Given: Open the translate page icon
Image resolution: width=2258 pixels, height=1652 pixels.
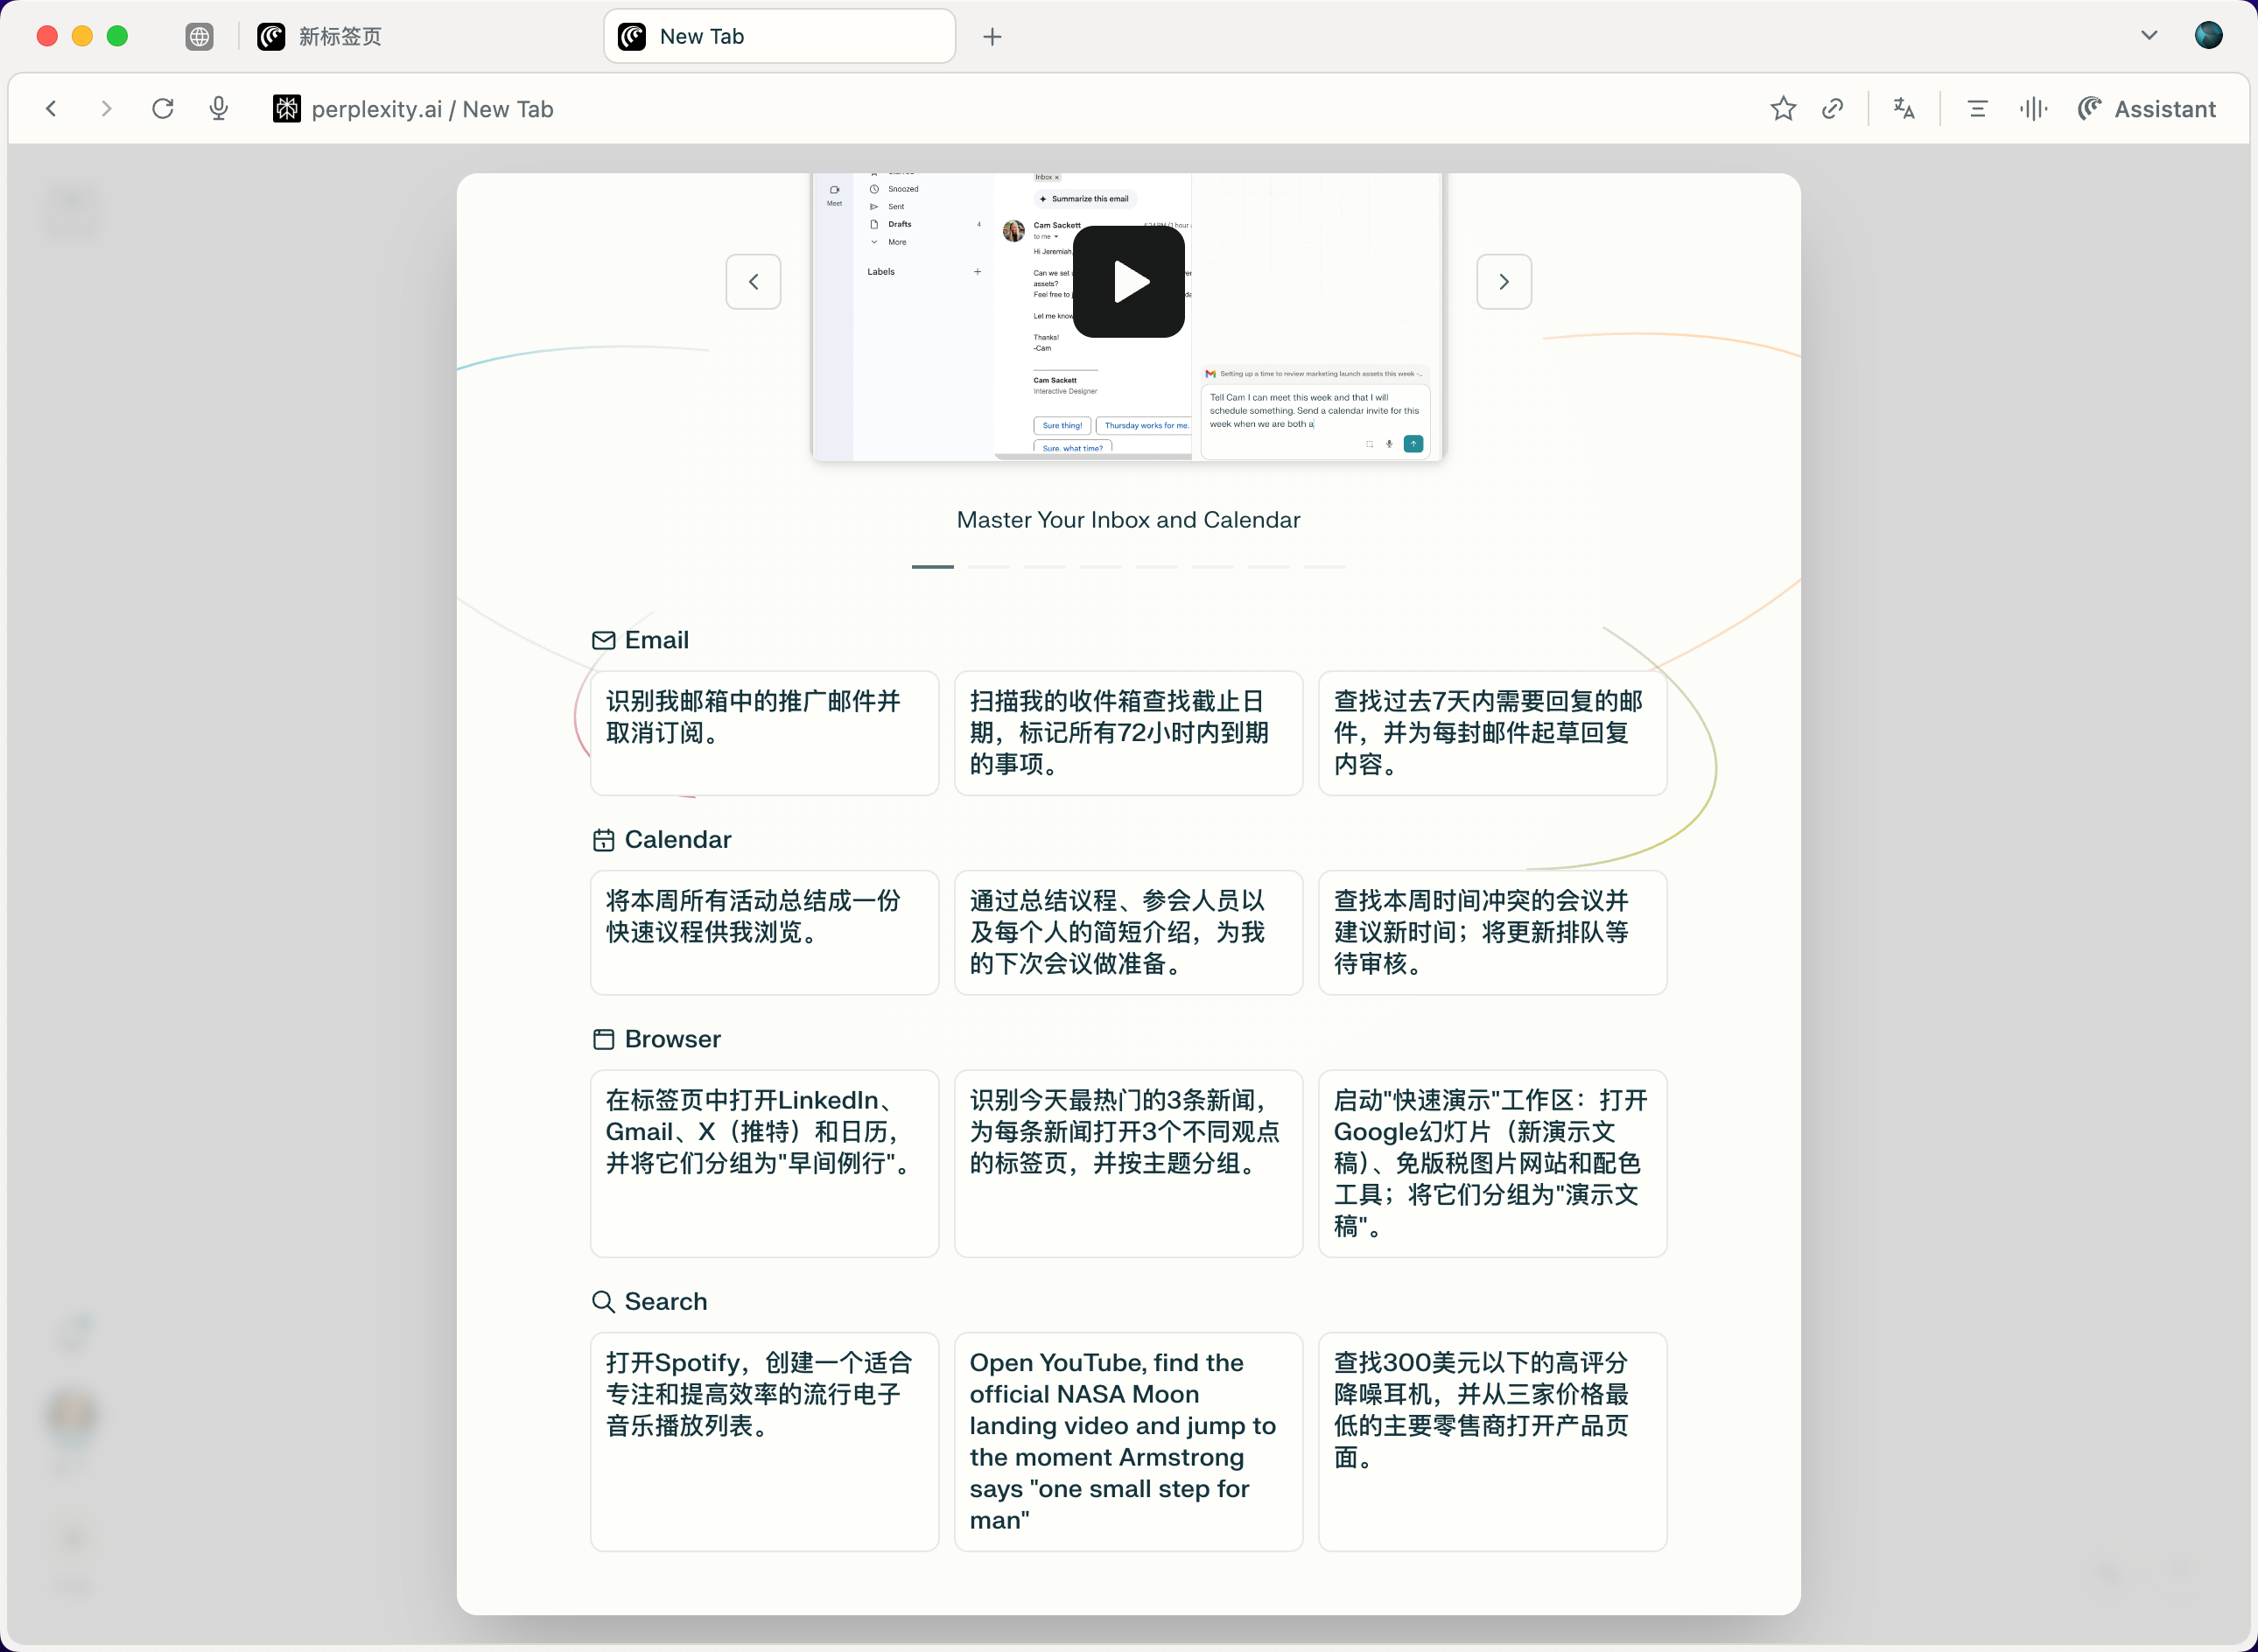Looking at the screenshot, I should [1904, 108].
